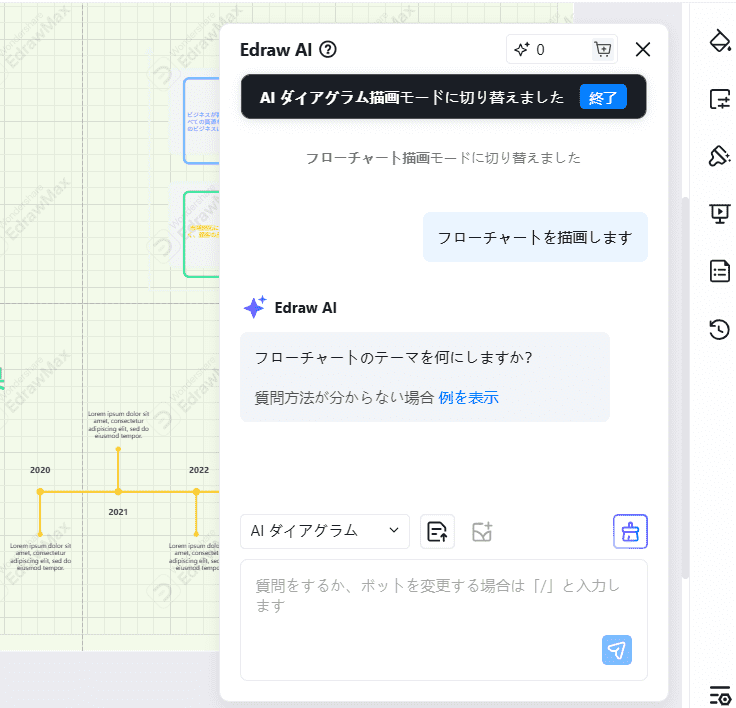Click the フローチャートのテーマを何にしますか? reply text
Screen dimensions: 736x708
[x=393, y=358]
